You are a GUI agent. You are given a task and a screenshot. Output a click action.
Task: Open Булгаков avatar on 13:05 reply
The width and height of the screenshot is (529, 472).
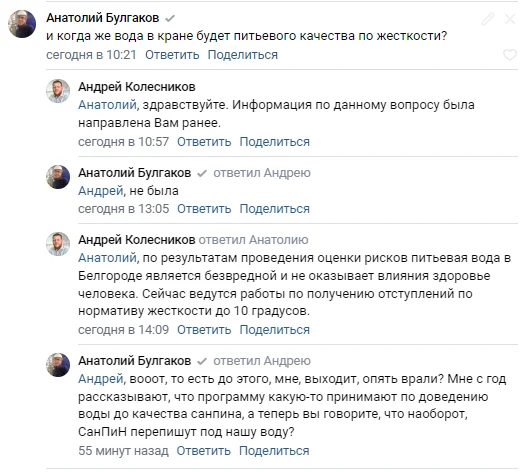click(x=58, y=177)
